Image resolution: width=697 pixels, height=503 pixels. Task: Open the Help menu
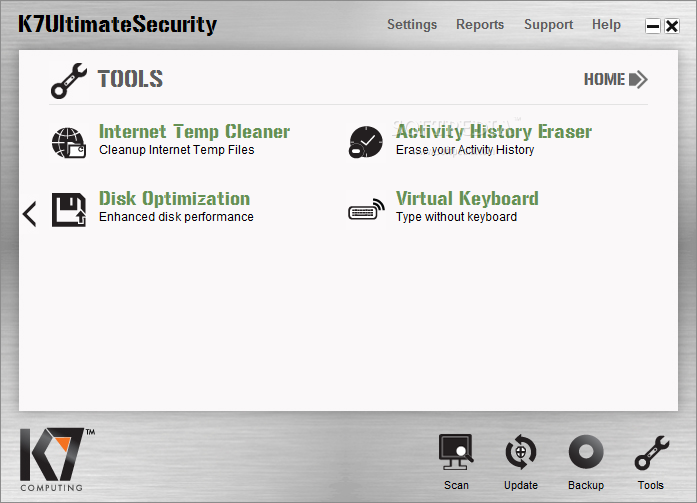[x=606, y=24]
